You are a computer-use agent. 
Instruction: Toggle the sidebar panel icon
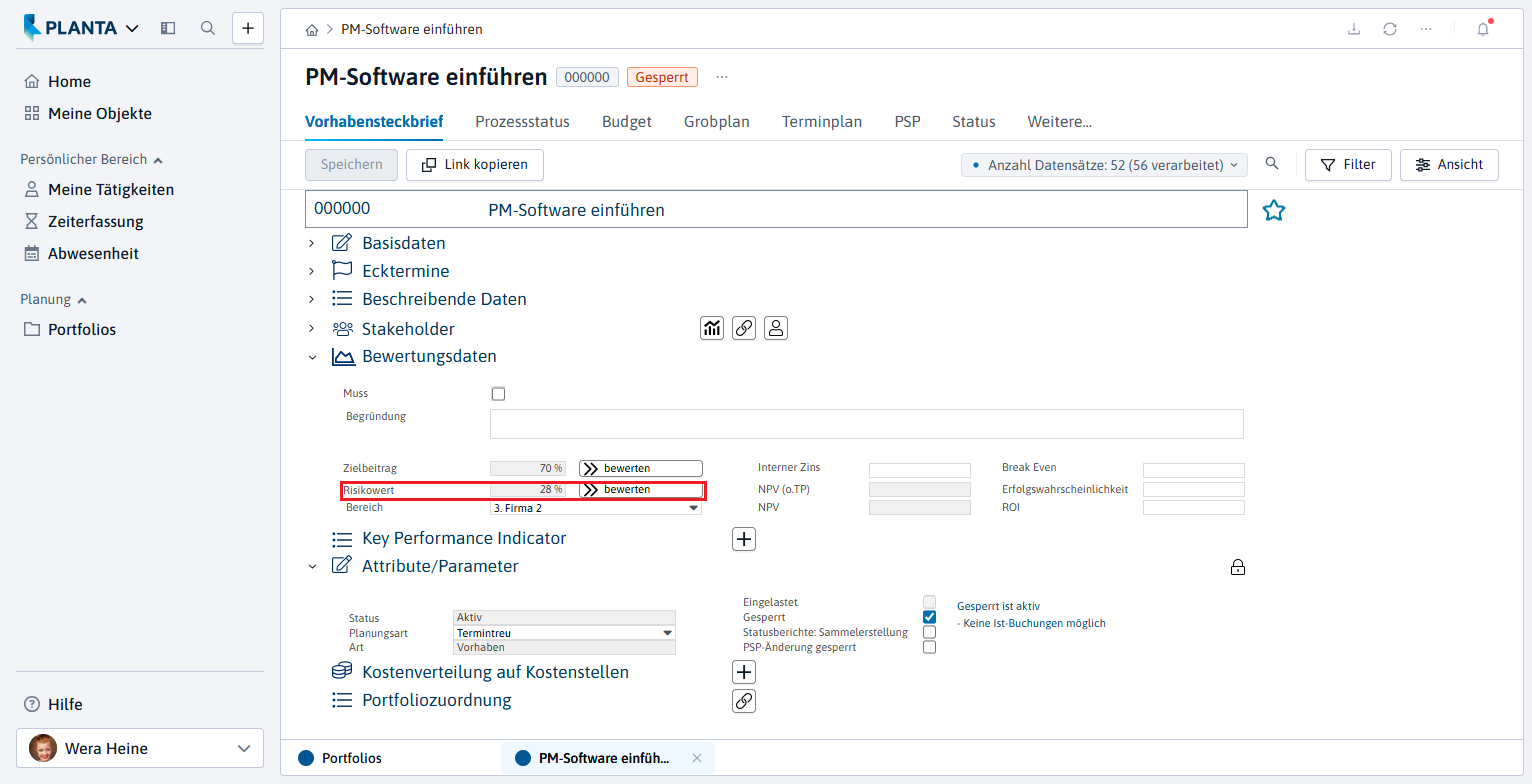tap(168, 28)
